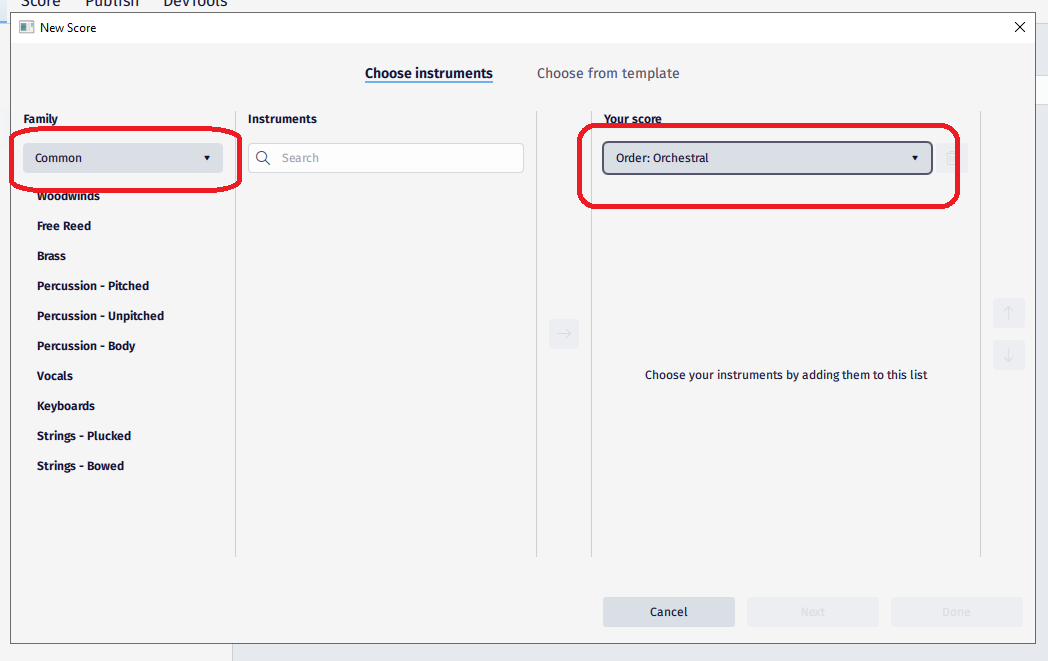Click the New Score icon in dialog title bar
1048x661 pixels.
(x=25, y=27)
